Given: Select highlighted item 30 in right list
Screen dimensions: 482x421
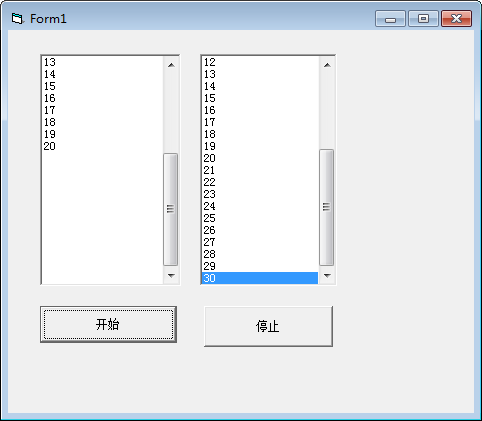Looking at the screenshot, I should pos(260,278).
